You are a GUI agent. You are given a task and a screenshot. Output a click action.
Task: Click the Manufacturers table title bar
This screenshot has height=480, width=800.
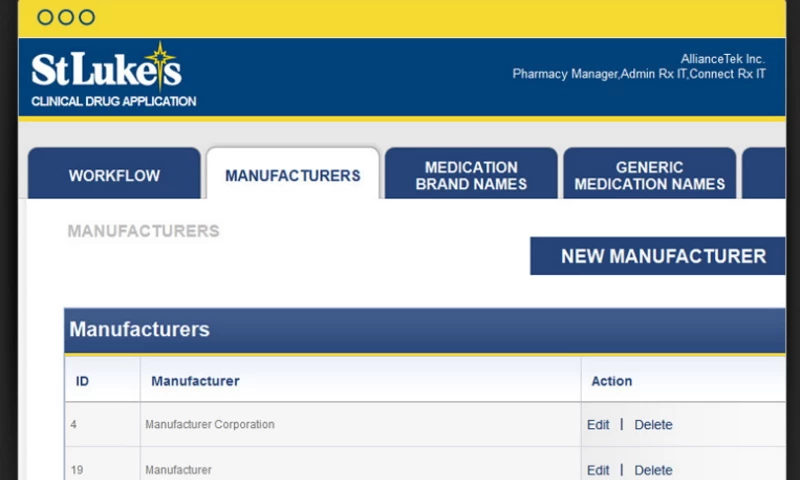[424, 330]
